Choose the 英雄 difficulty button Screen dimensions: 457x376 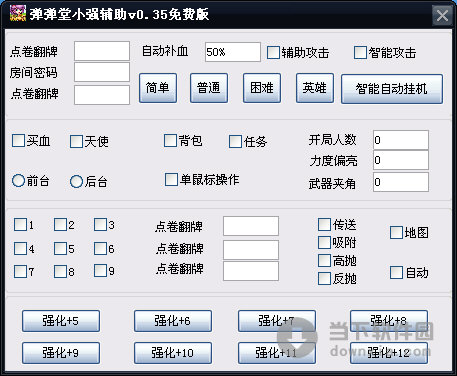click(315, 88)
